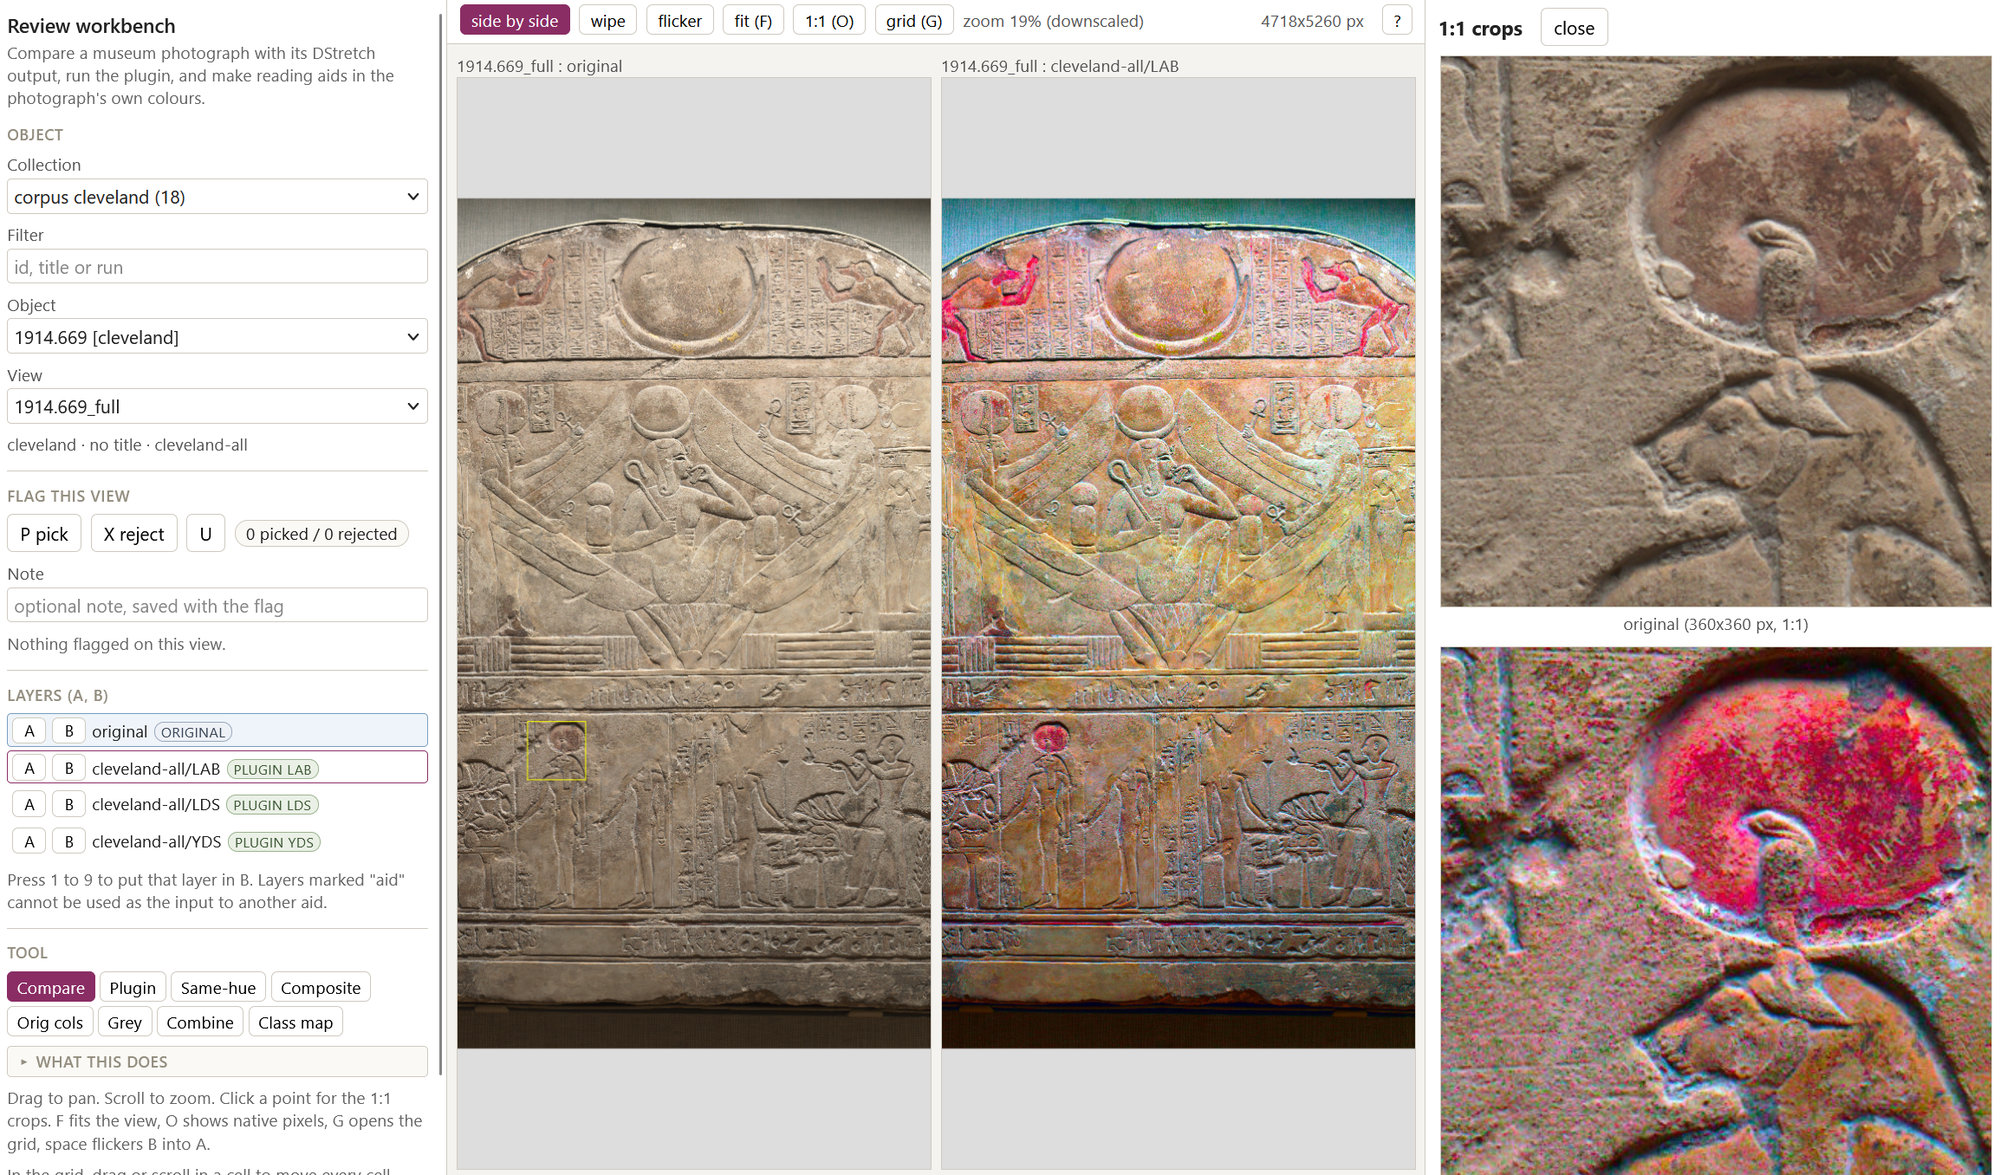This screenshot has height=1175, width=2000.
Task: Assign cleveland-all/LAB layer to slot A
Action: coord(29,769)
